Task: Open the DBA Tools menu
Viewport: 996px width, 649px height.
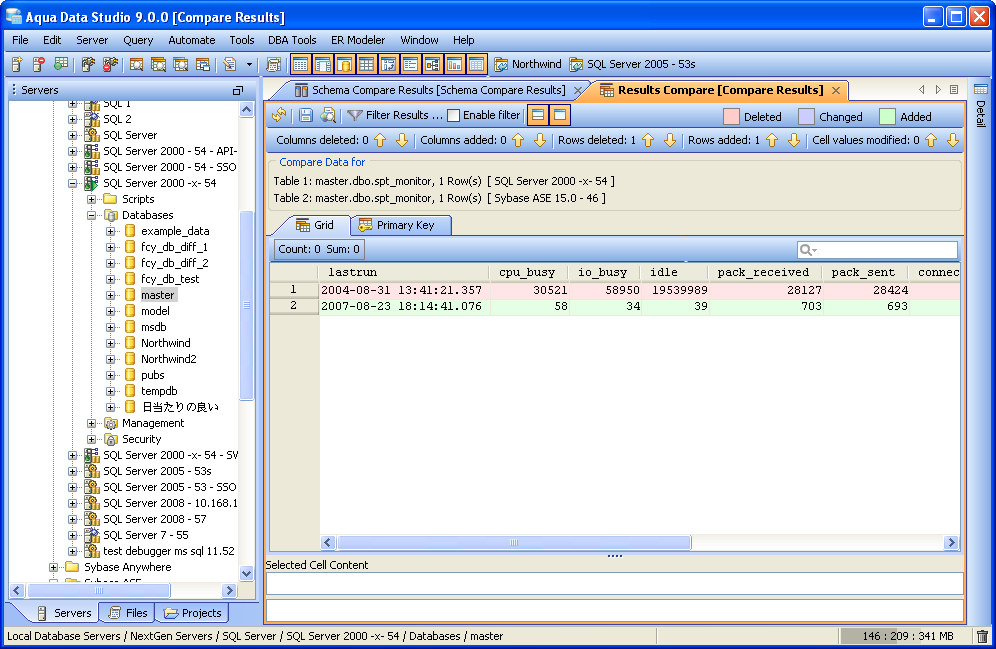Action: click(292, 40)
